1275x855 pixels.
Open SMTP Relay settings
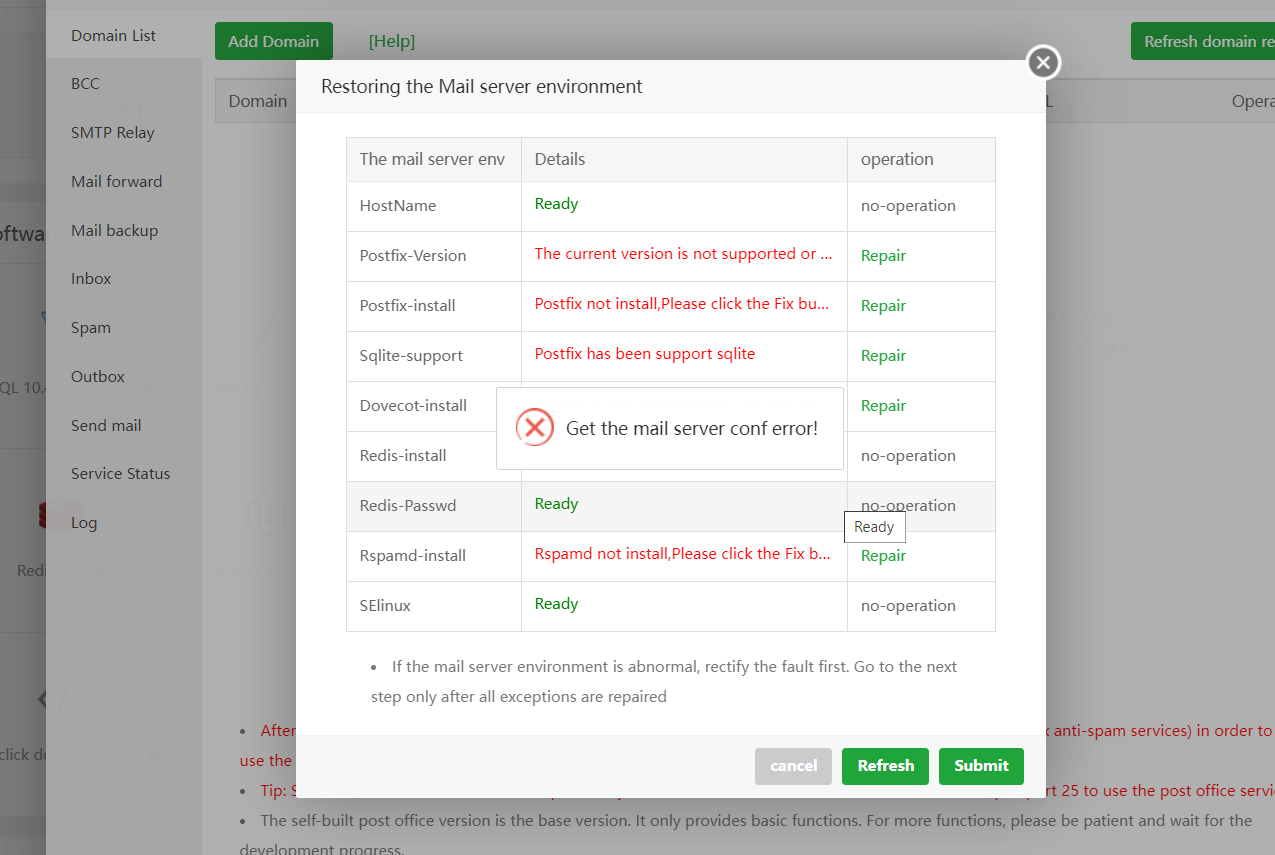pos(113,133)
